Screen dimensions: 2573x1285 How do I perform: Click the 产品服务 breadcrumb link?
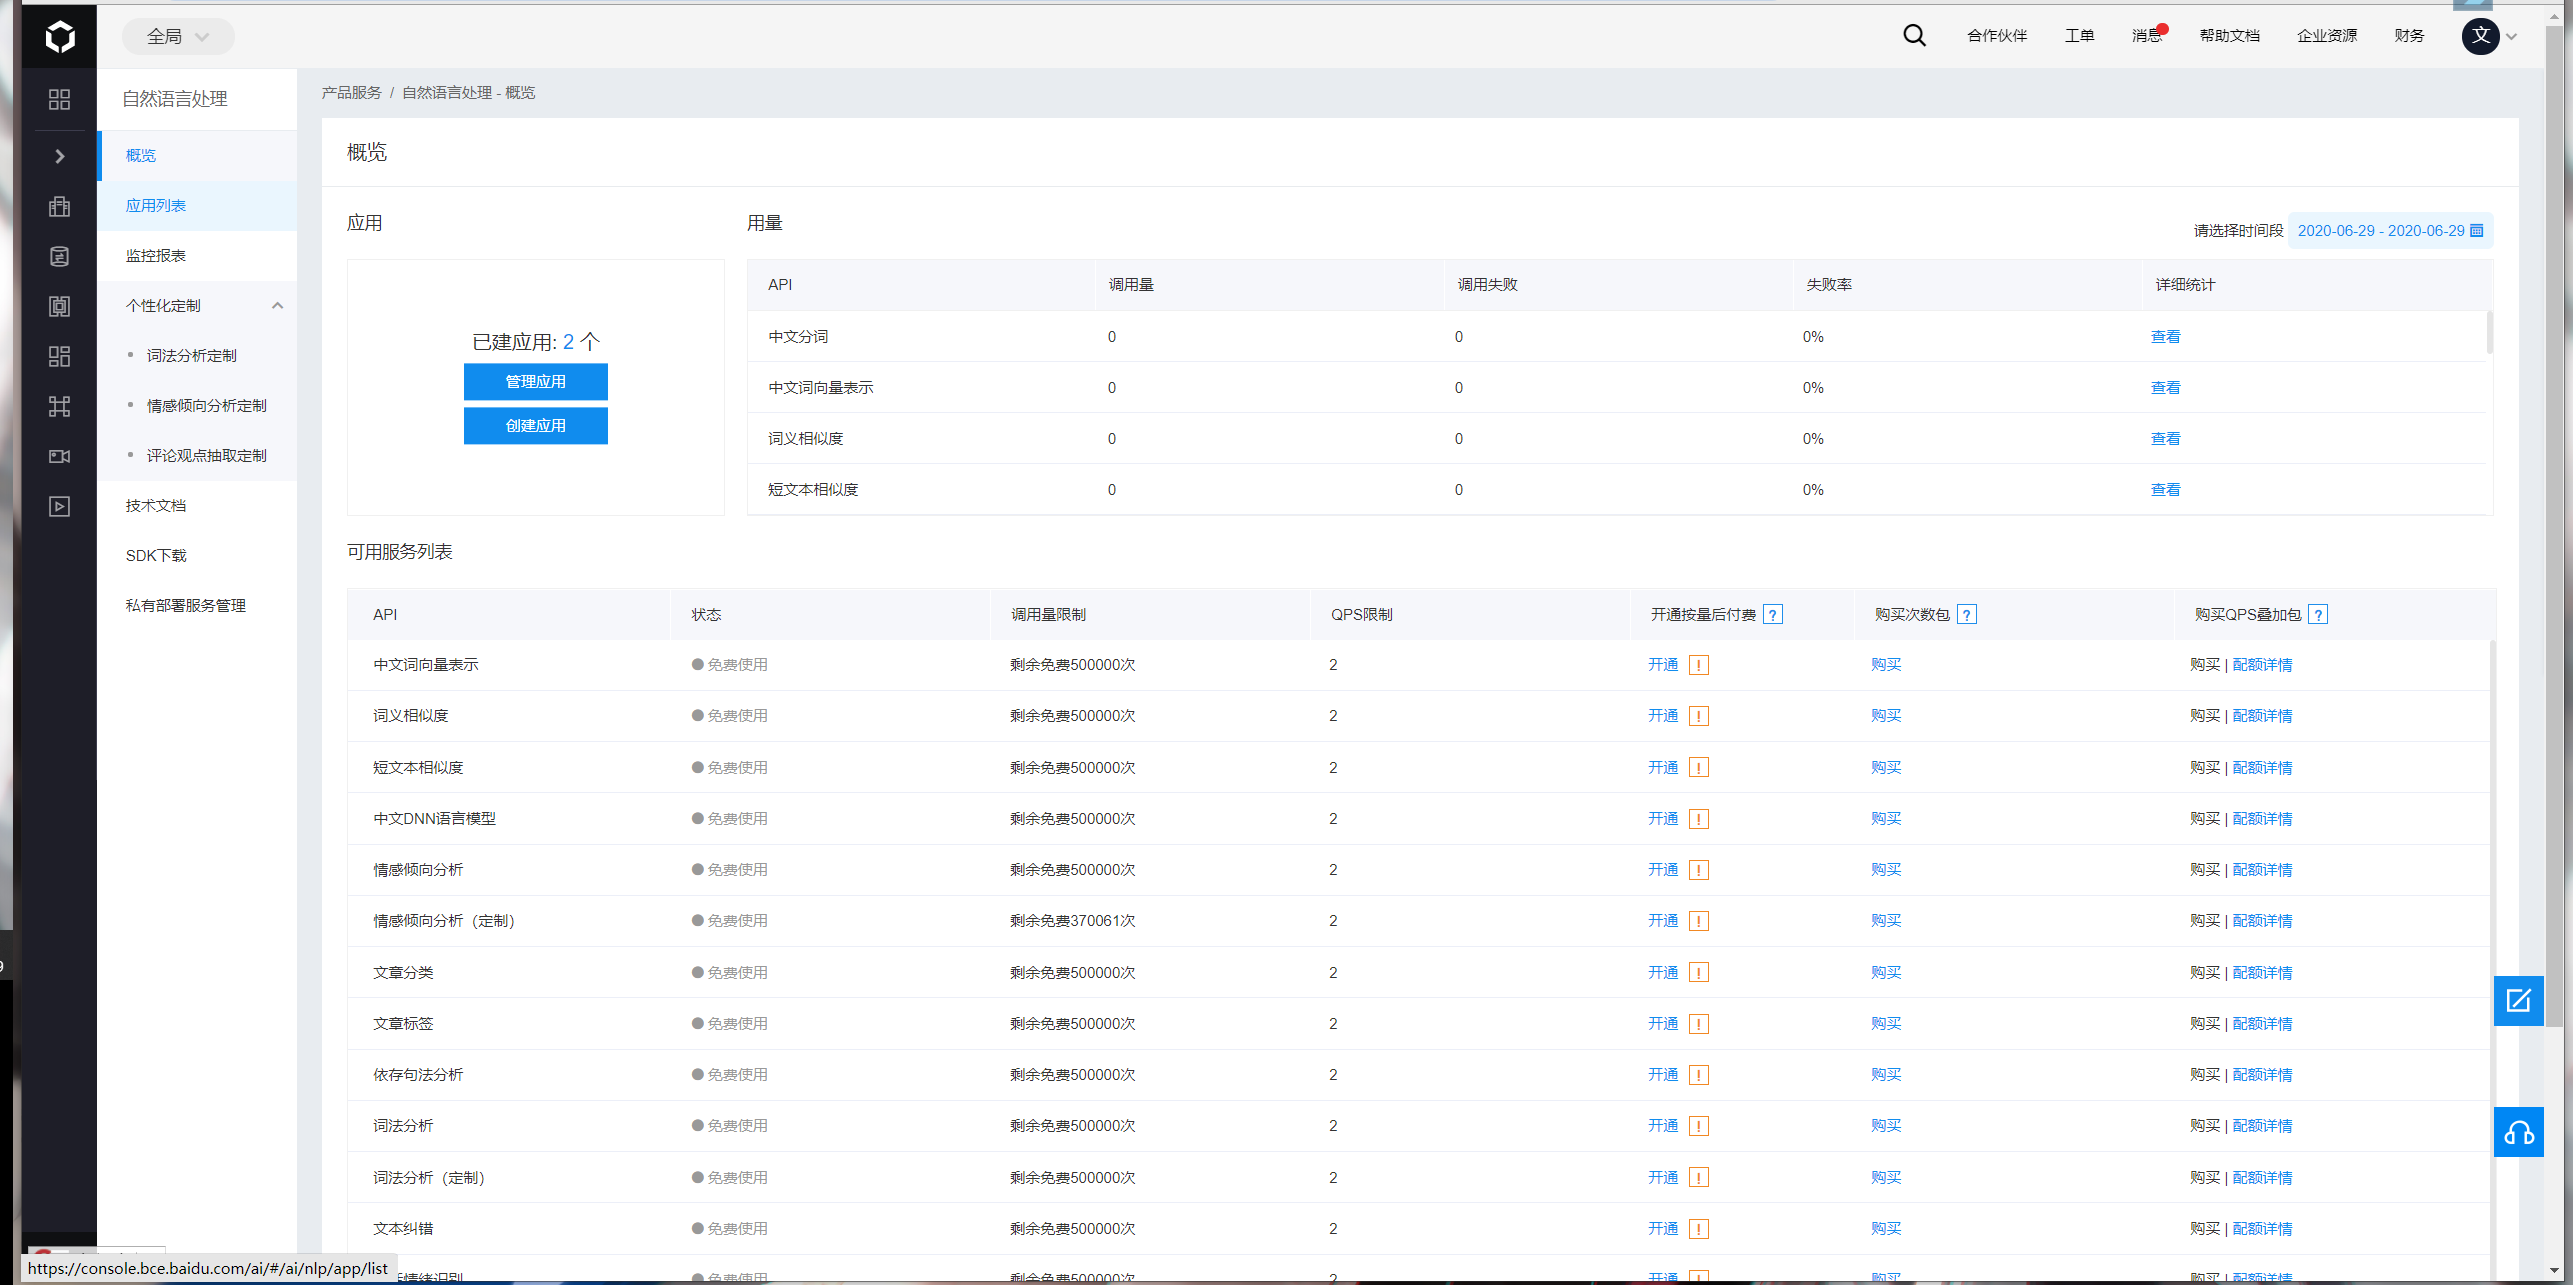351,93
